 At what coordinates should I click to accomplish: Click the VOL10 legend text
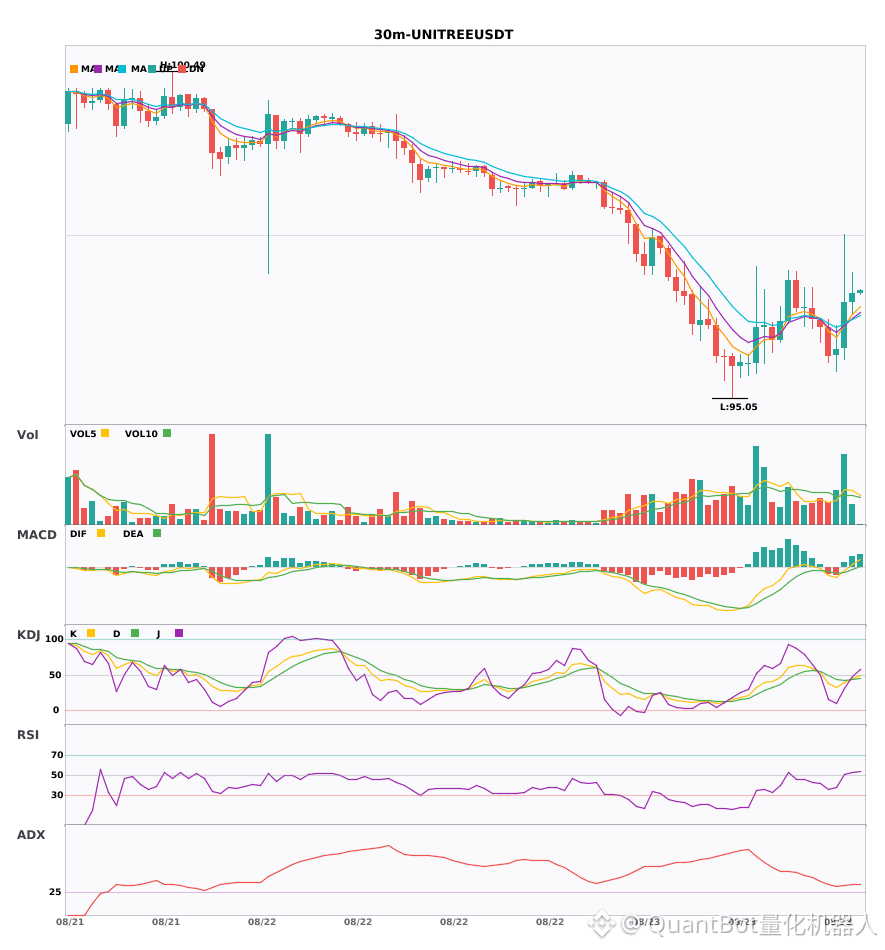click(x=141, y=434)
